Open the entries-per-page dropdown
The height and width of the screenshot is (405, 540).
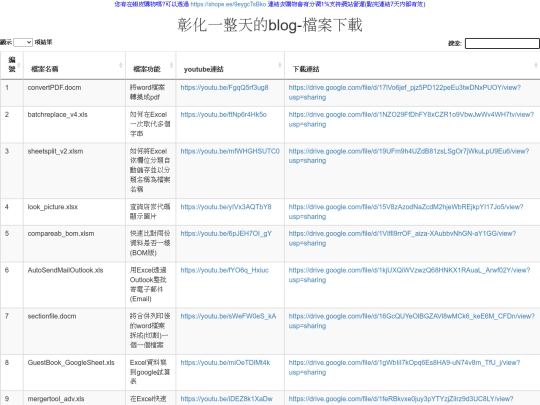point(23,42)
